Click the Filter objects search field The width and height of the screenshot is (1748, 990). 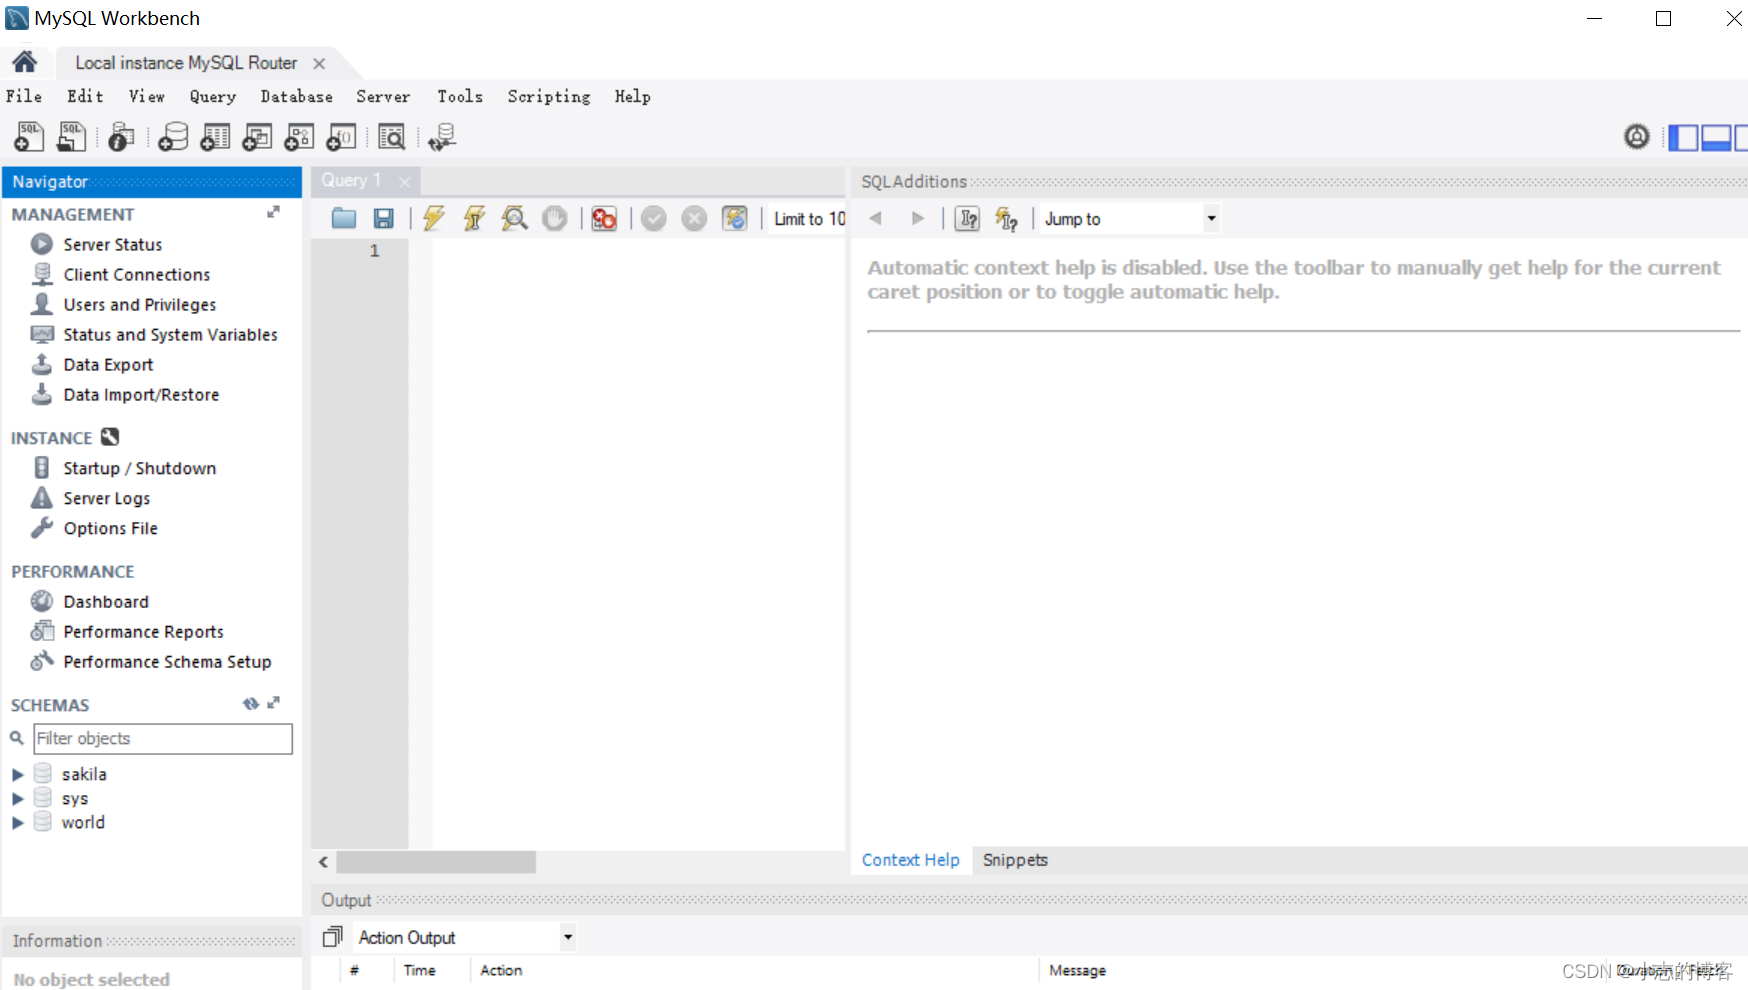[163, 738]
